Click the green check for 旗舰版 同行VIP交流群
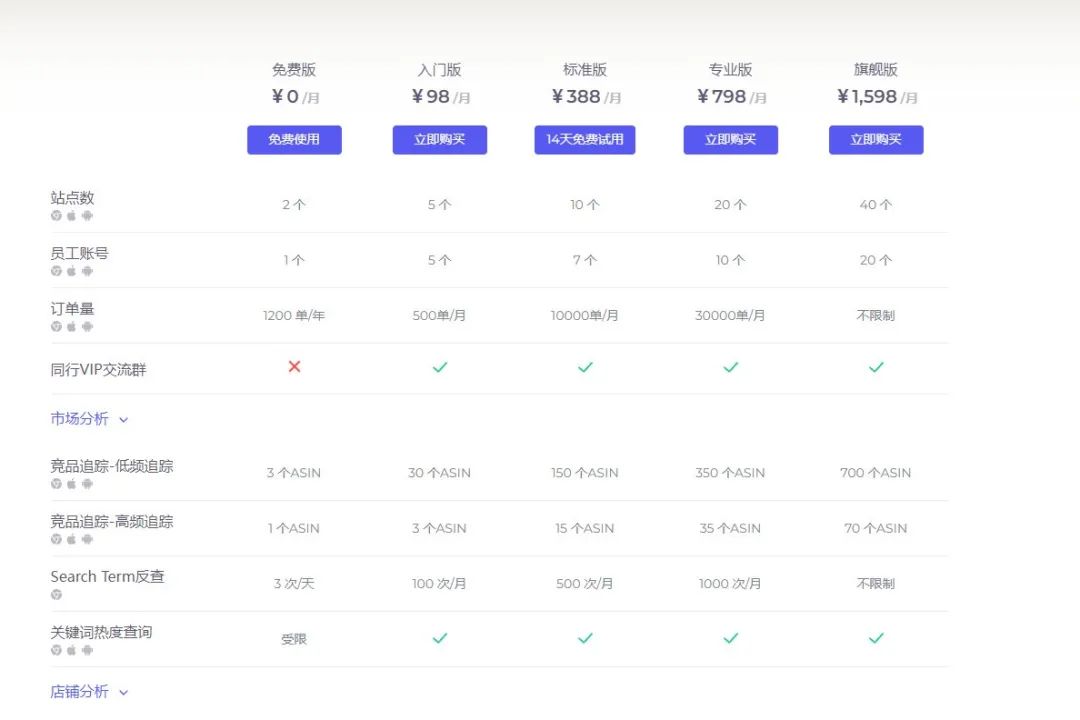The width and height of the screenshot is (1080, 720). click(876, 367)
